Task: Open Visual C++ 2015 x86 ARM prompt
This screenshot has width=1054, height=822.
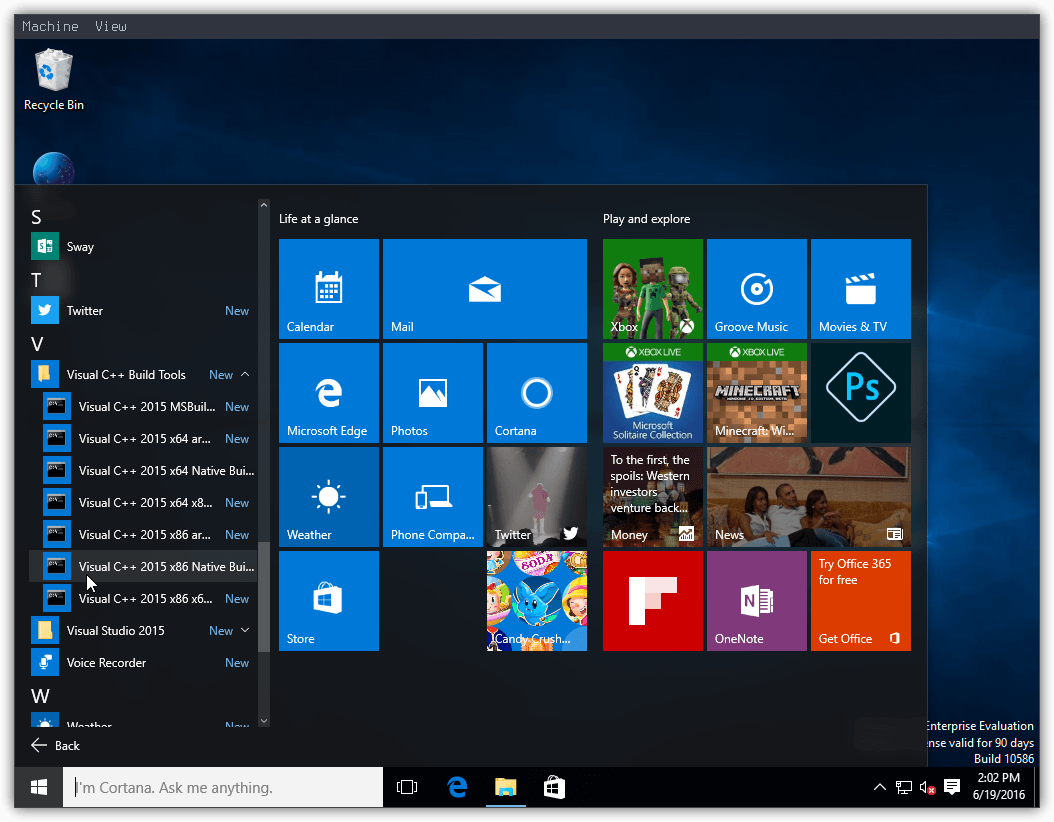Action: tap(143, 534)
